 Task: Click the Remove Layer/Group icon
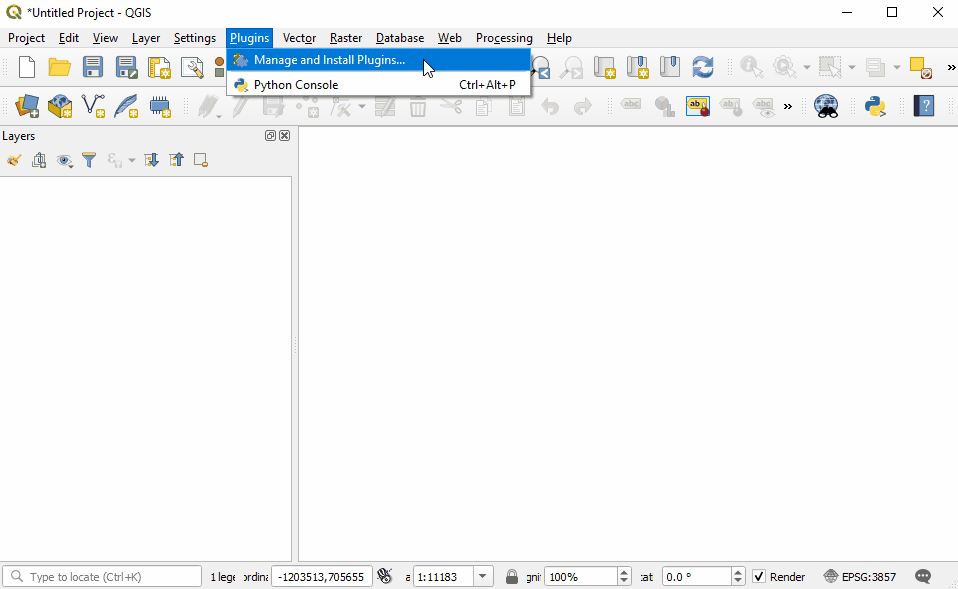[201, 160]
